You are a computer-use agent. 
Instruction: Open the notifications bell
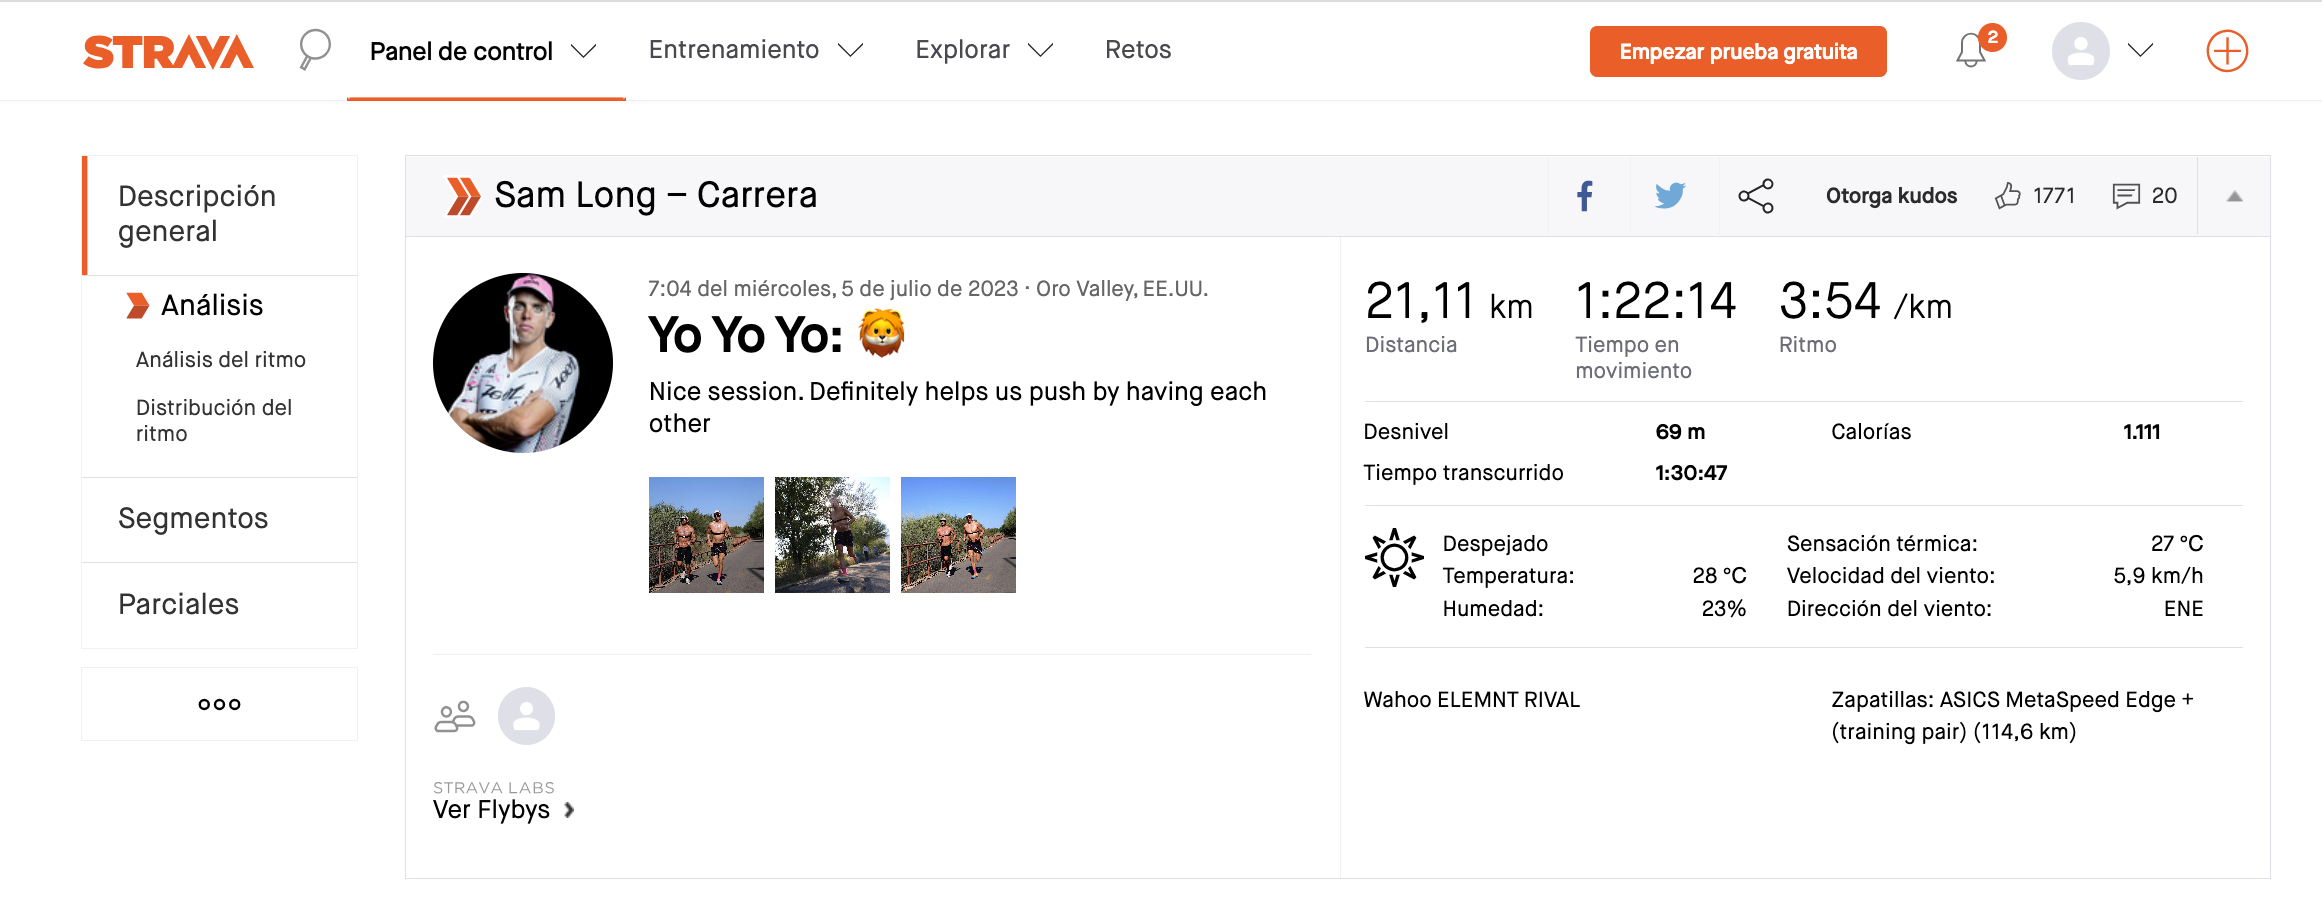[1971, 50]
